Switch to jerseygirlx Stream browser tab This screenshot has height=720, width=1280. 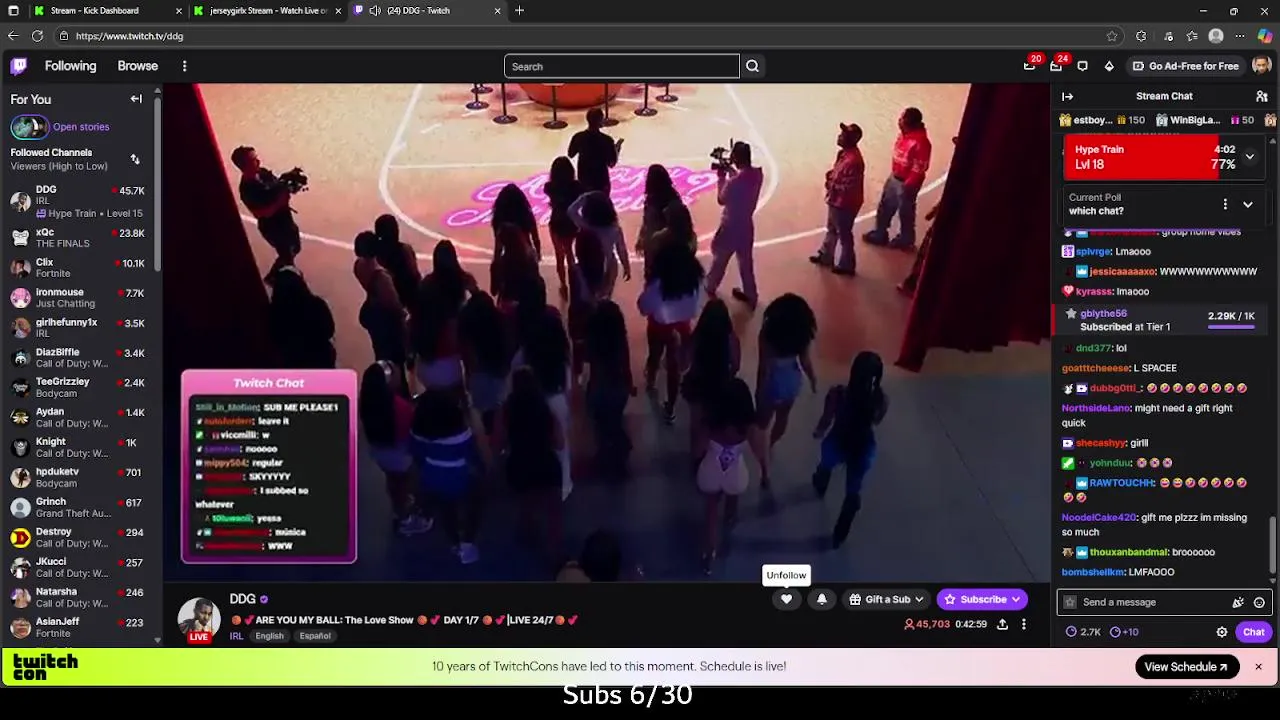click(x=268, y=11)
